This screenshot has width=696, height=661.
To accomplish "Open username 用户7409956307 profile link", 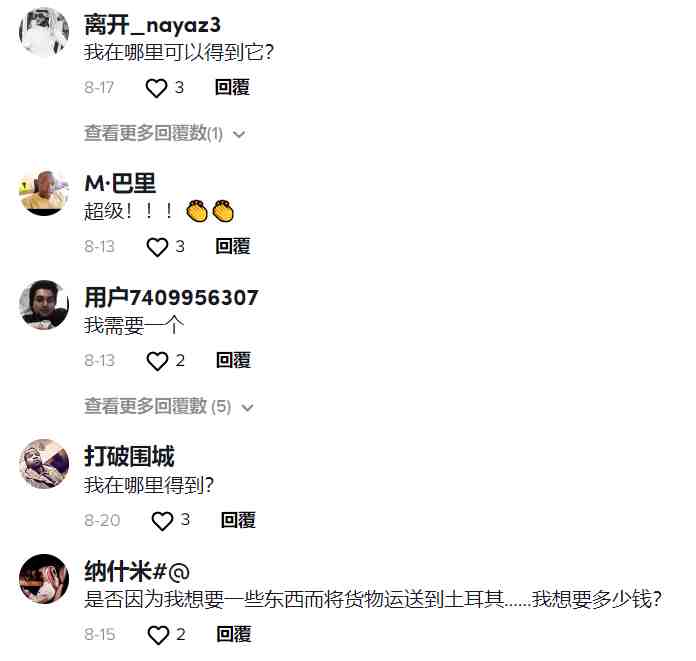I will pos(171,297).
